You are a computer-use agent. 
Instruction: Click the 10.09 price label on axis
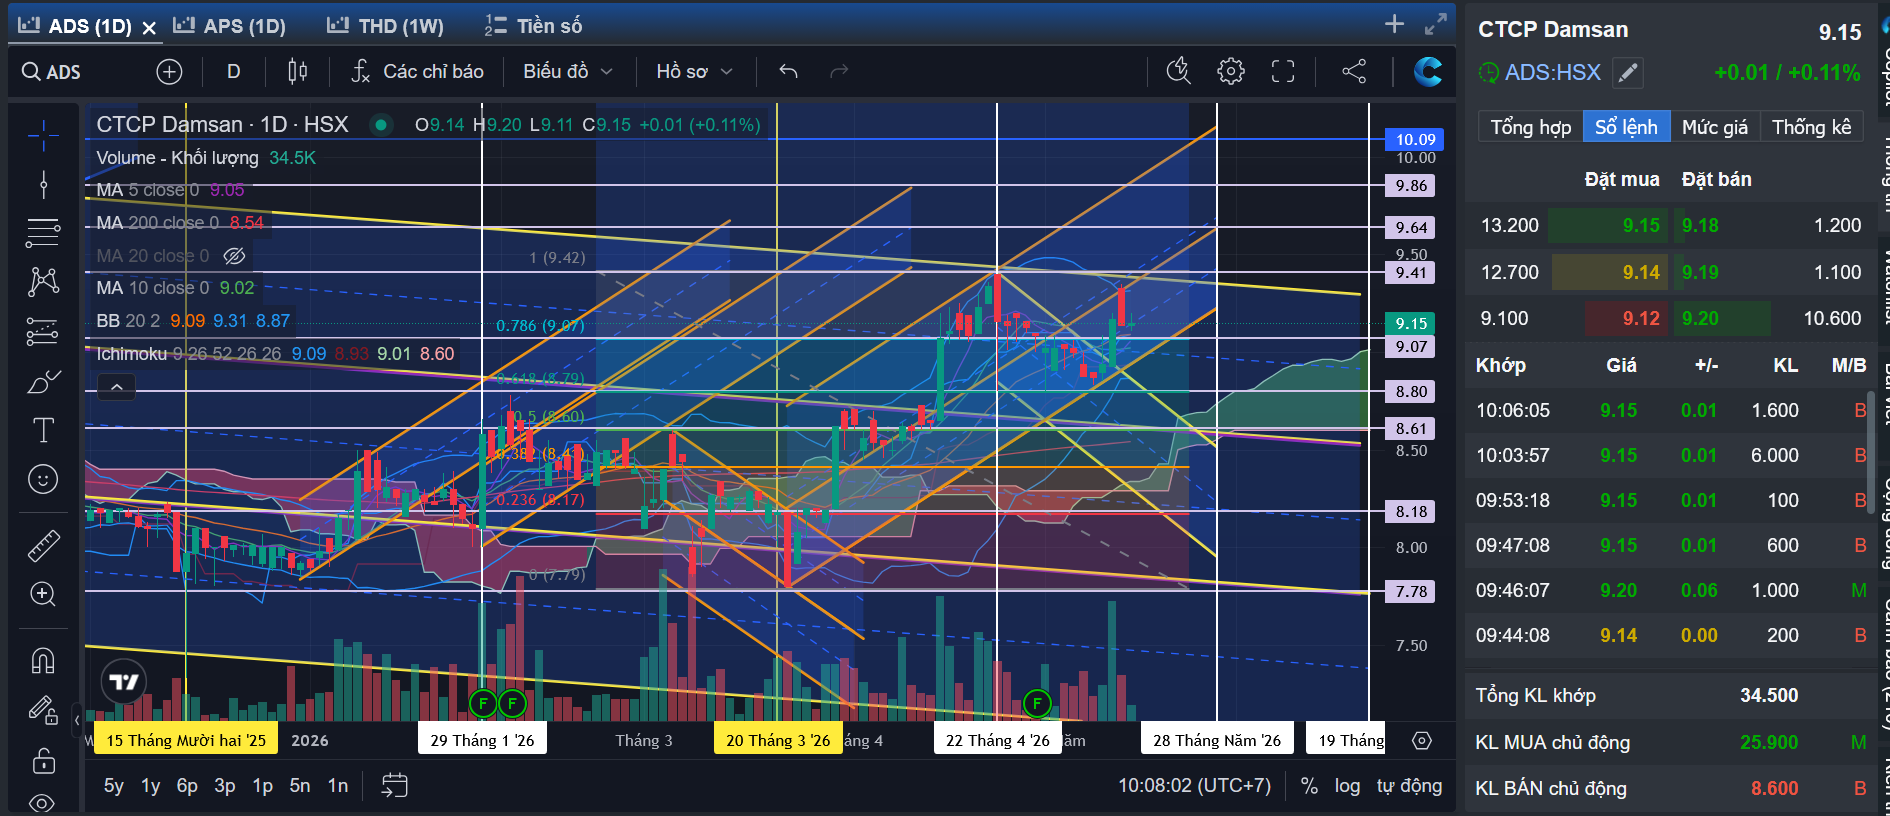point(1415,139)
